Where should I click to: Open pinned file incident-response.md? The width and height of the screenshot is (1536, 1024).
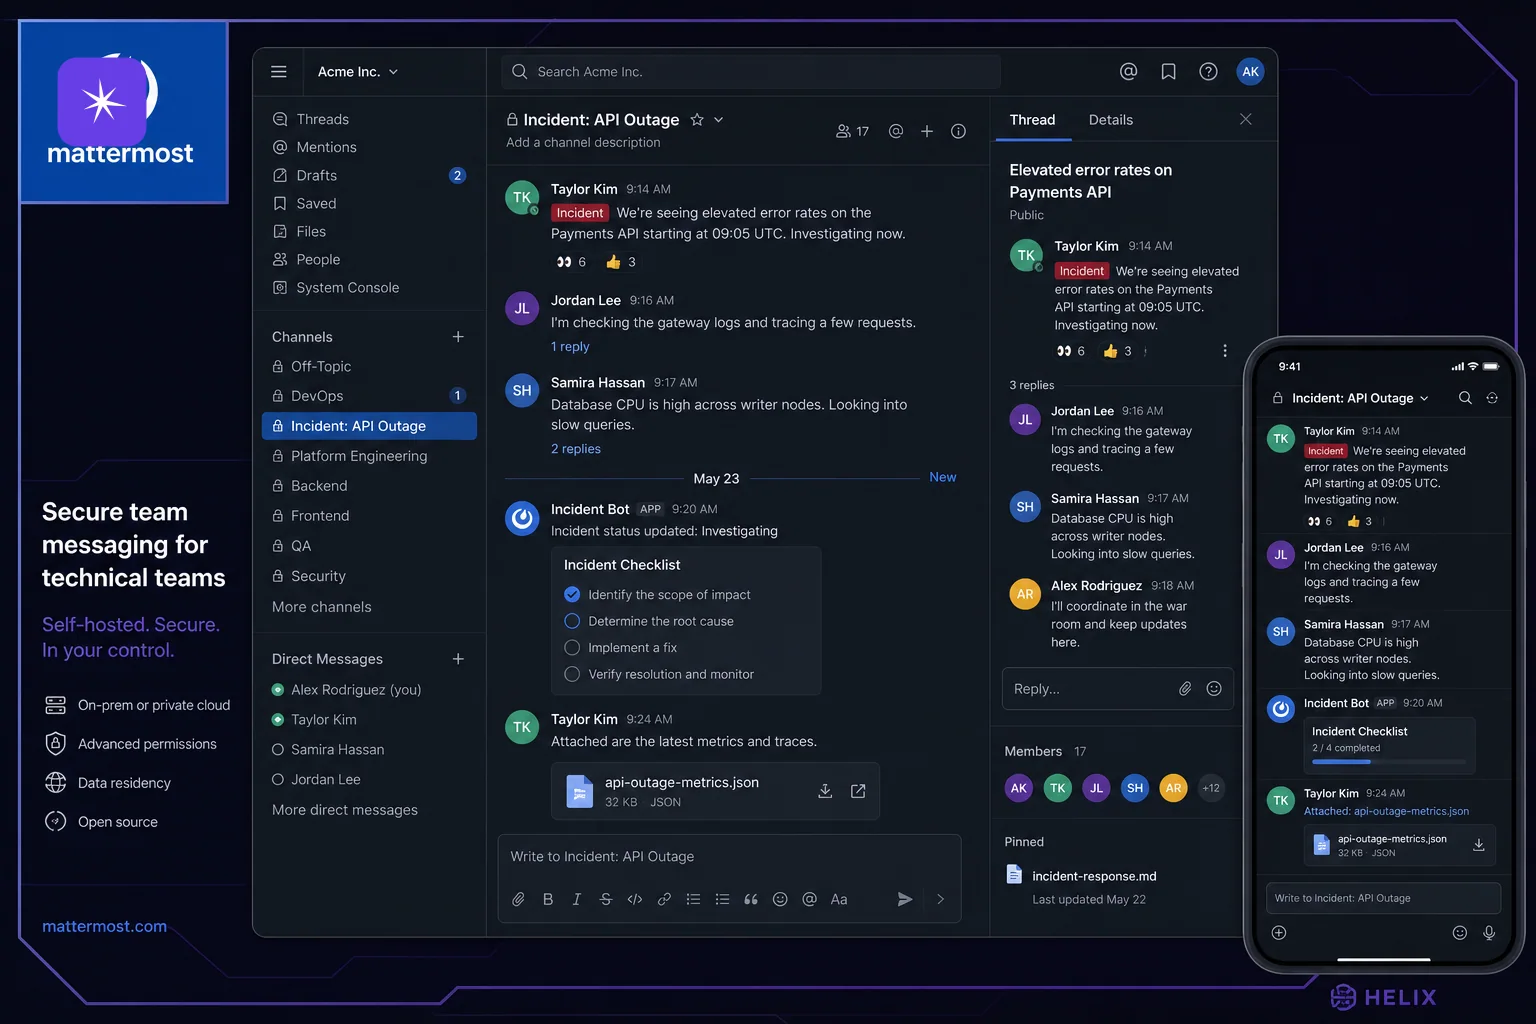[x=1094, y=876]
